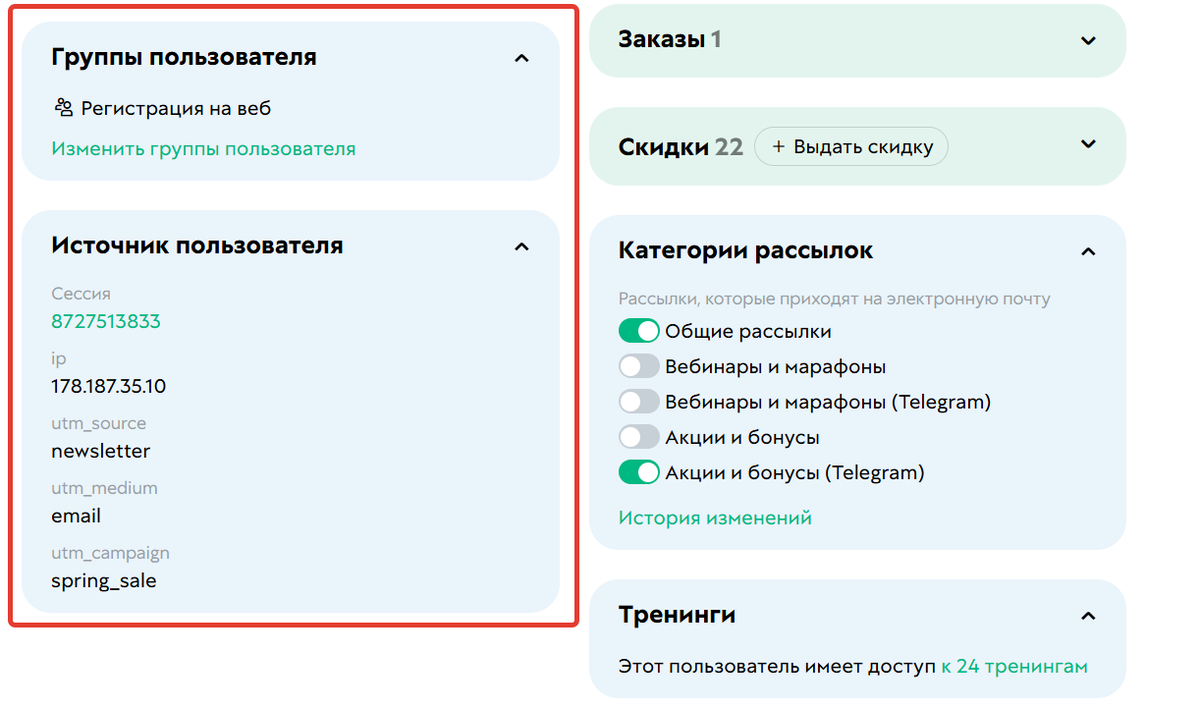Expand the Скидки section
1200x709 pixels.
tap(1089, 146)
